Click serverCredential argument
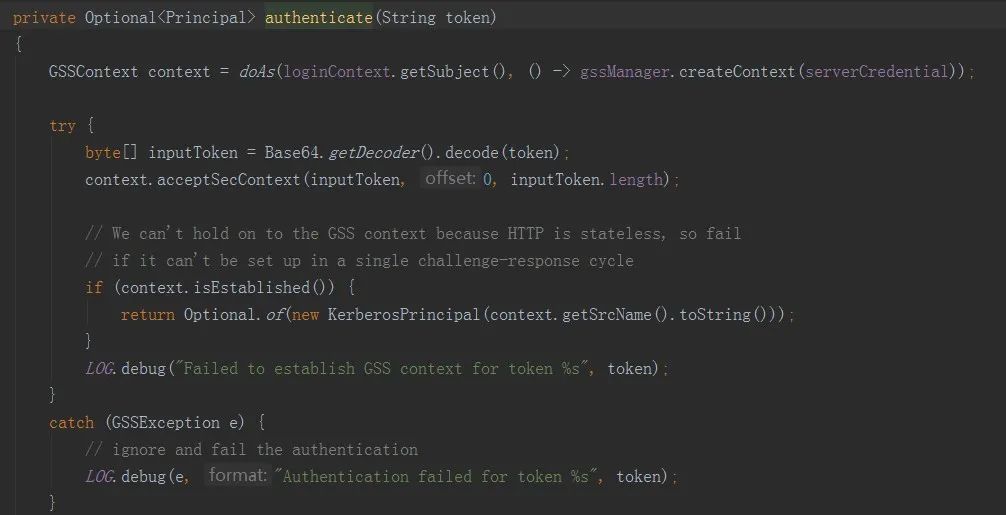The width and height of the screenshot is (1006, 515). pos(877,72)
